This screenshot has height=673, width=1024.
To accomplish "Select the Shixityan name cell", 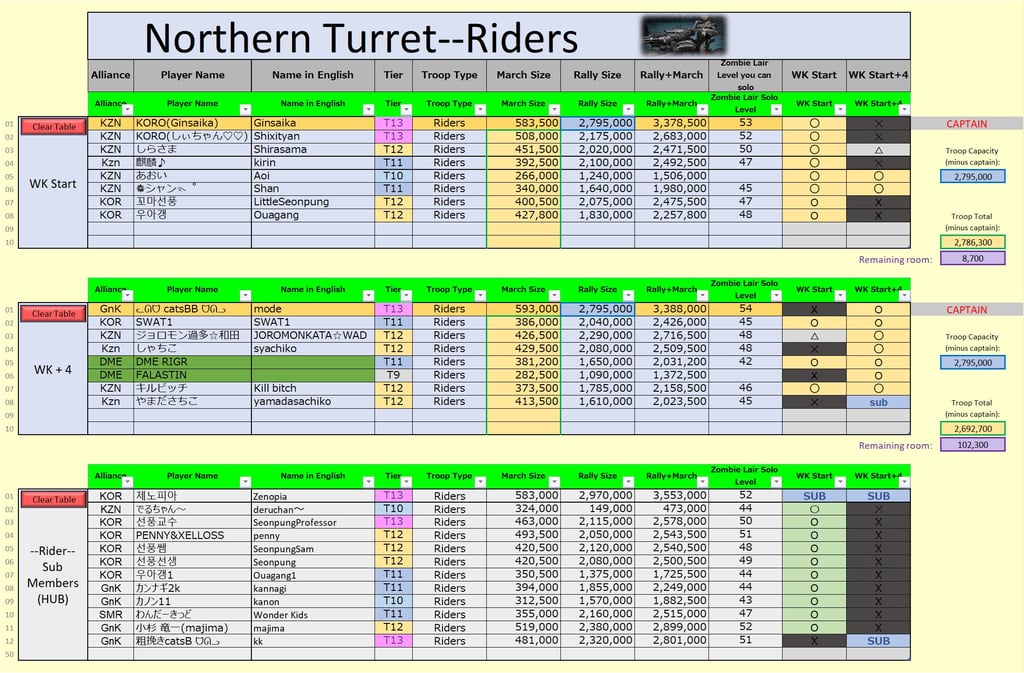I will tap(313, 136).
